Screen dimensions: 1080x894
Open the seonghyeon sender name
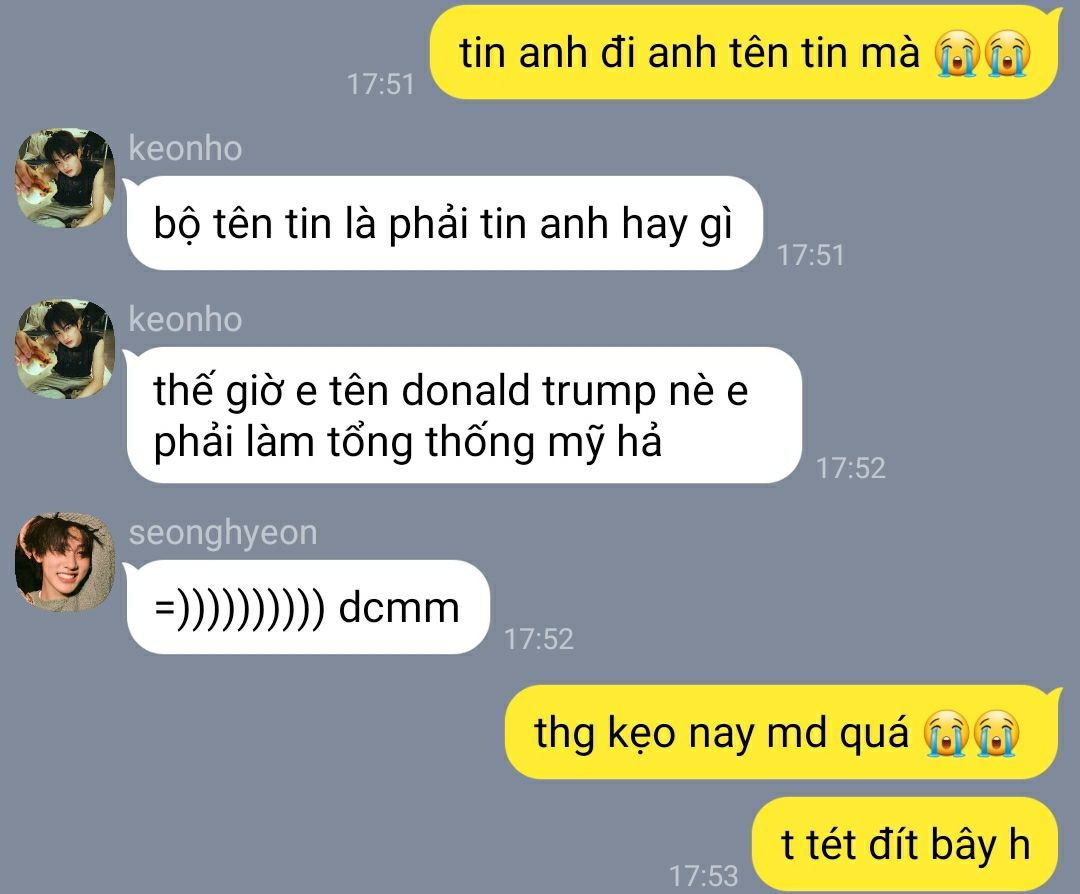tap(222, 532)
